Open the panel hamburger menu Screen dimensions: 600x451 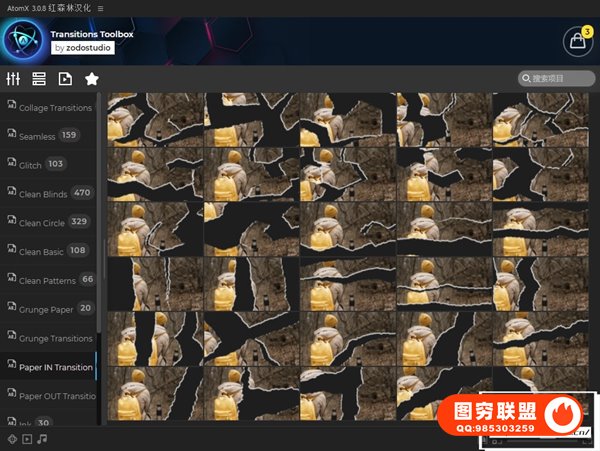click(x=100, y=8)
